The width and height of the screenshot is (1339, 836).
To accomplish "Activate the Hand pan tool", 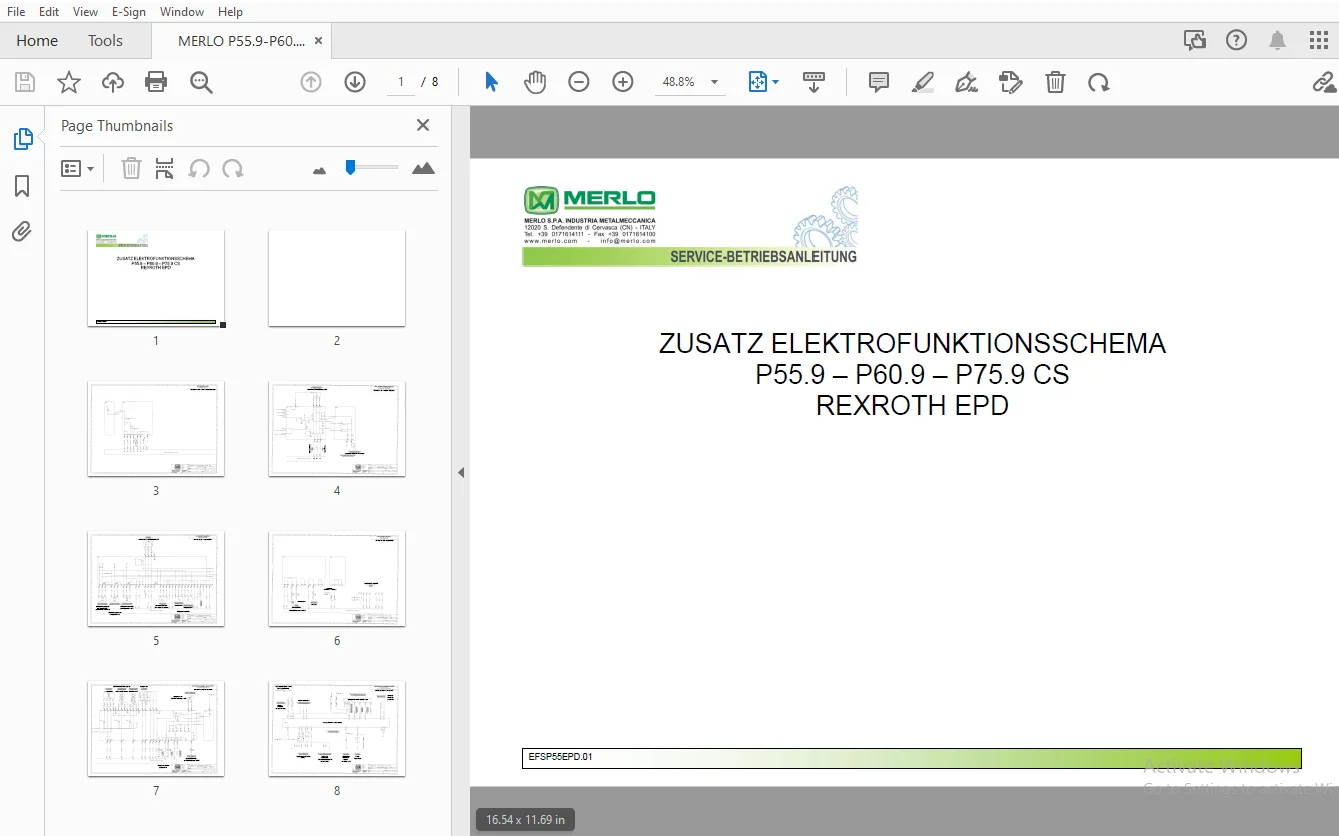I will pyautogui.click(x=535, y=82).
